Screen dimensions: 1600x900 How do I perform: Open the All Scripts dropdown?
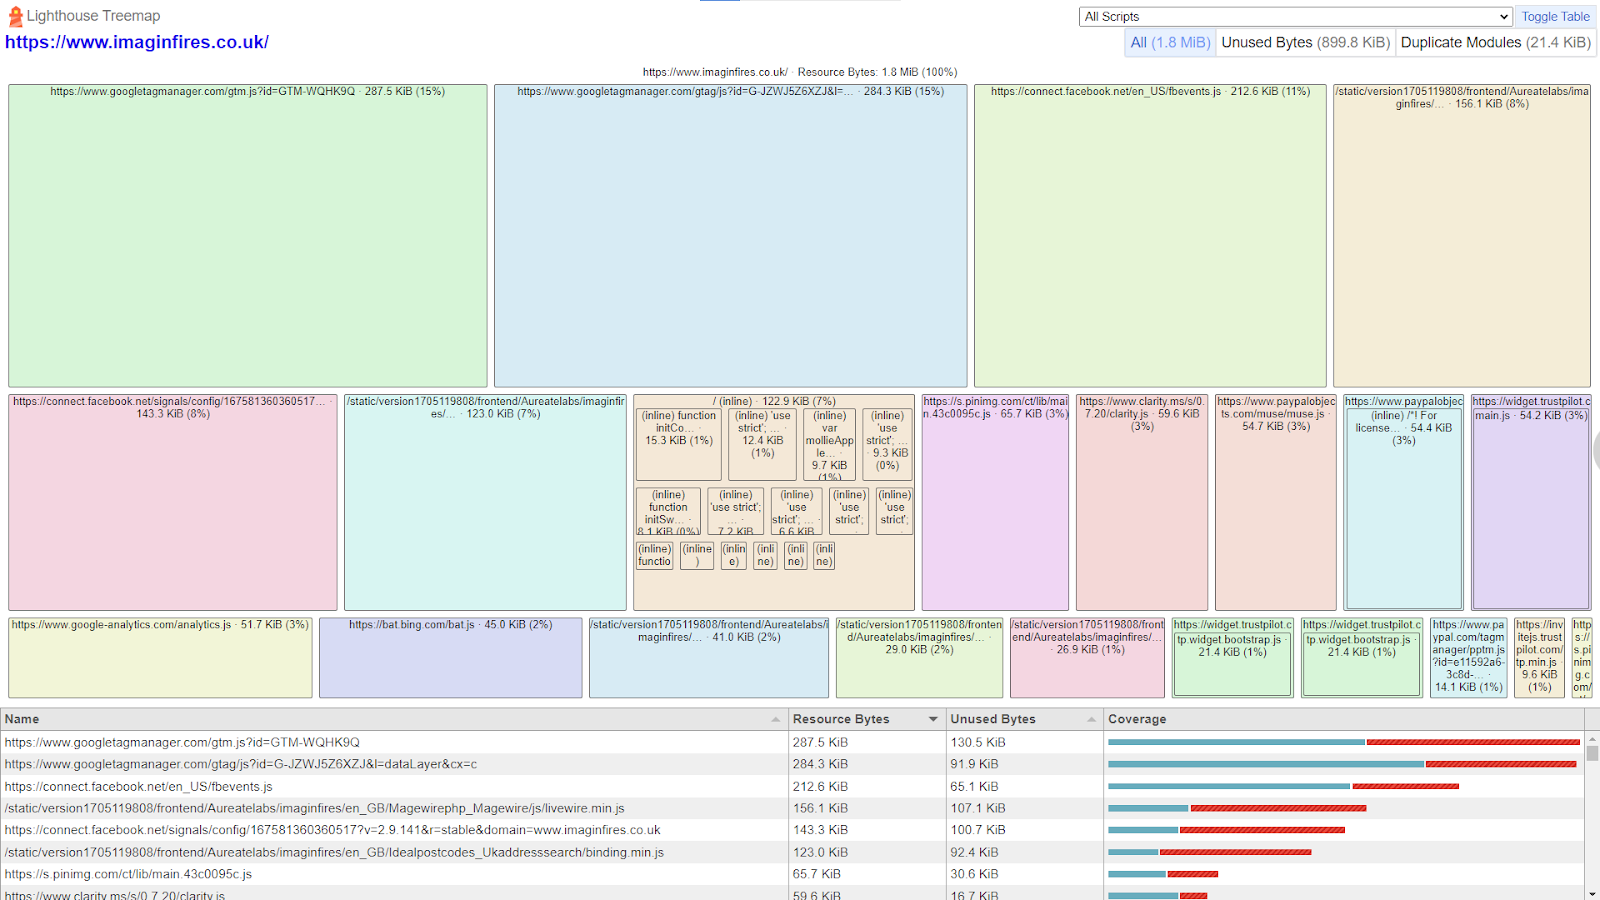[1295, 17]
